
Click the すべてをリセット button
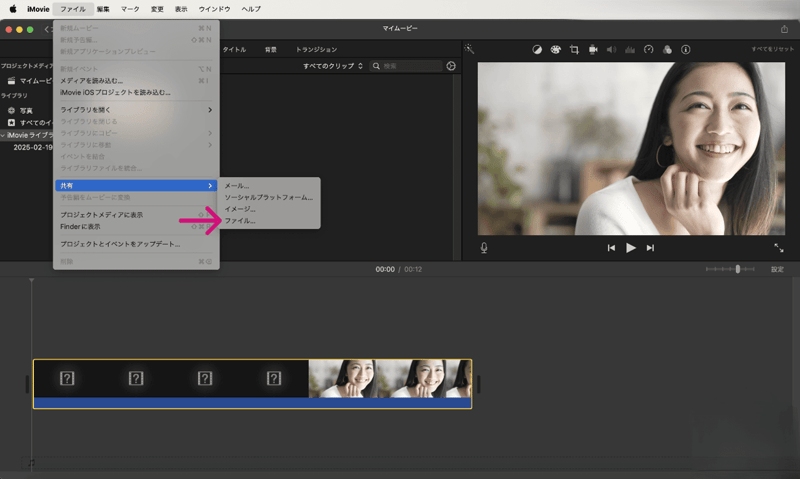[x=772, y=49]
